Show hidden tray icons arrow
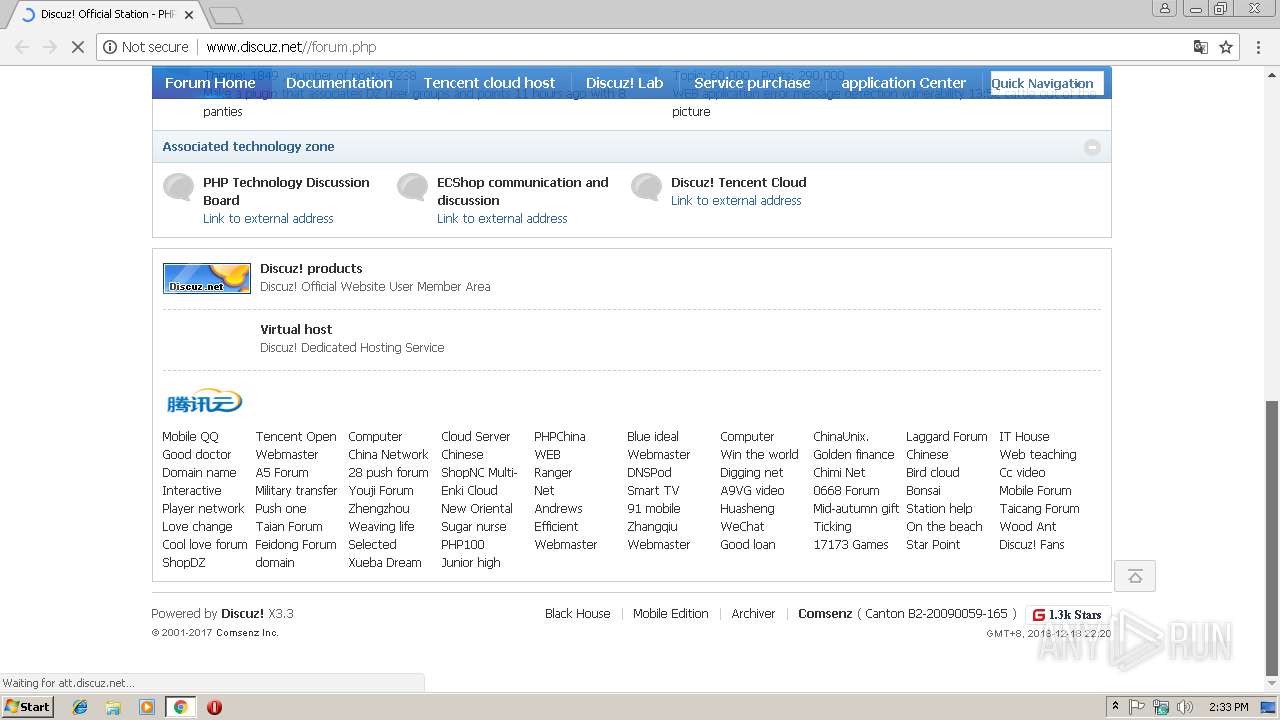 pos(1115,707)
